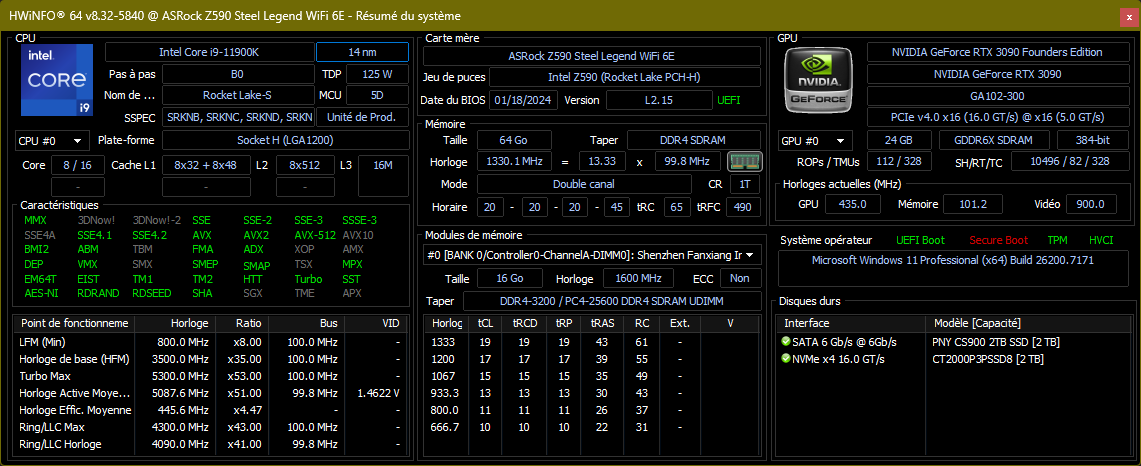Image resolution: width=1141 pixels, height=466 pixels.
Task: Click the green status icon for SATA drive
Action: point(785,342)
